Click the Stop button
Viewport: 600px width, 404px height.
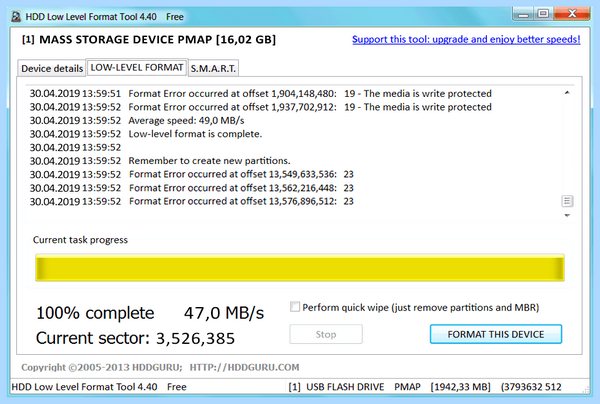(x=326, y=334)
